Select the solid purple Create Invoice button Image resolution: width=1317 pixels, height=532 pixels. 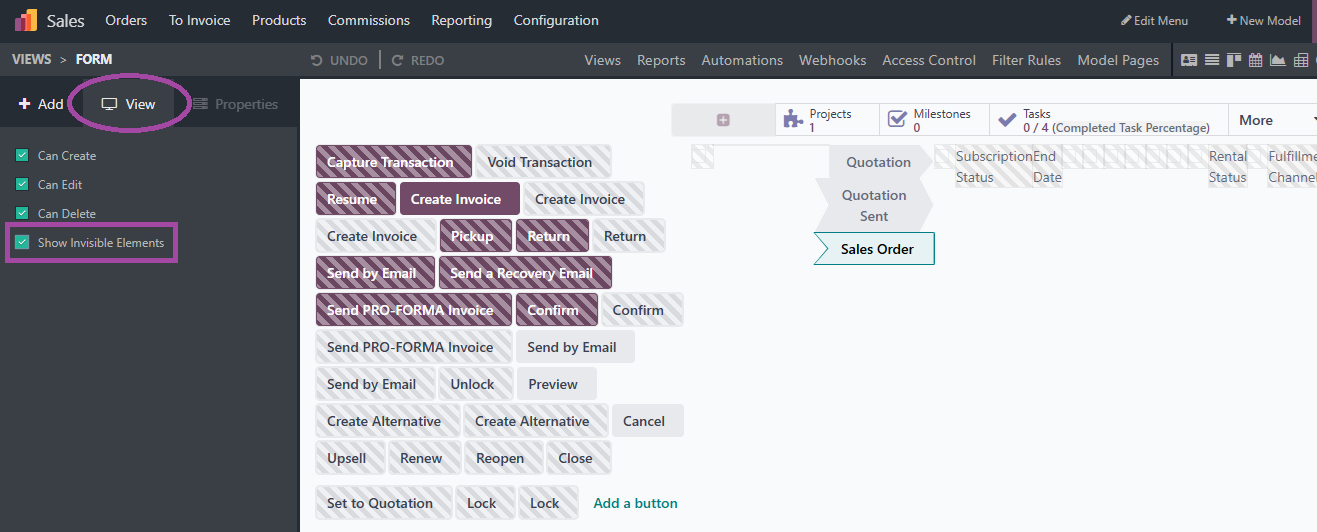459,199
